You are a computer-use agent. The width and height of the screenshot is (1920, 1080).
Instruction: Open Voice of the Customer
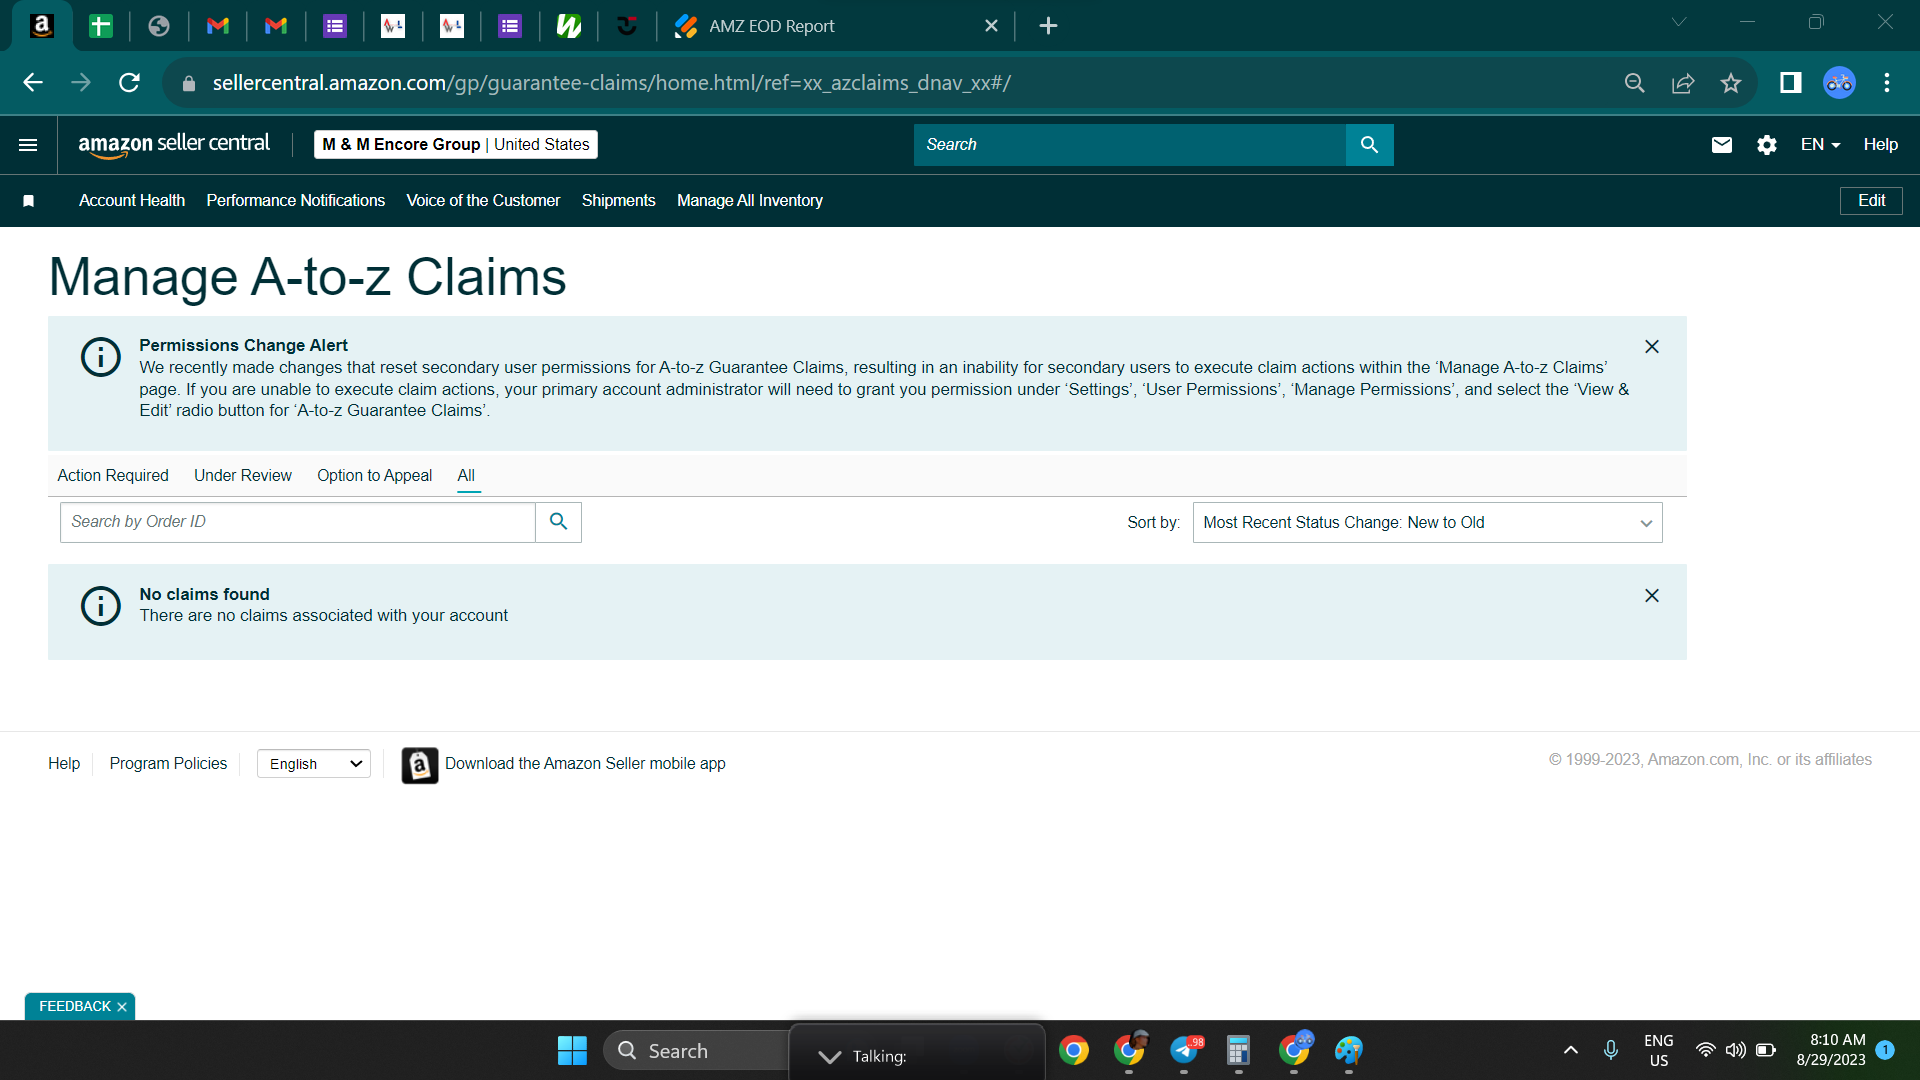click(x=483, y=201)
